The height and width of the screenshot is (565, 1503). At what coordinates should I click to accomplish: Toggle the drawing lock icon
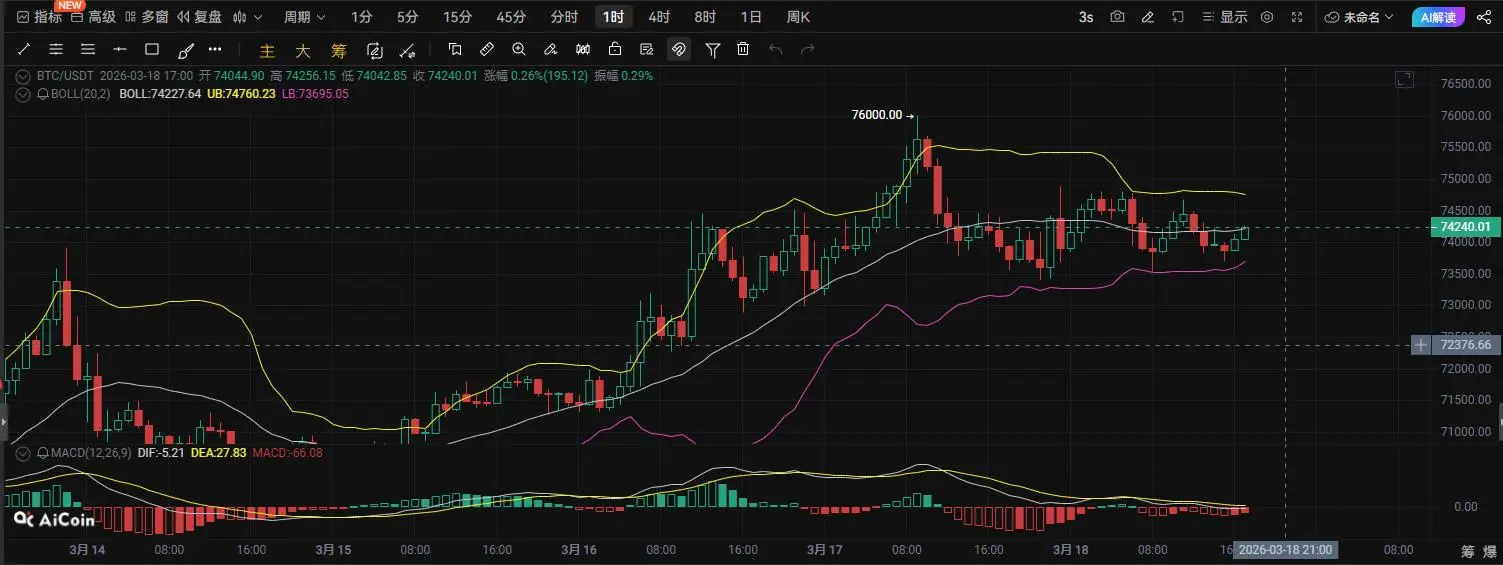615,49
